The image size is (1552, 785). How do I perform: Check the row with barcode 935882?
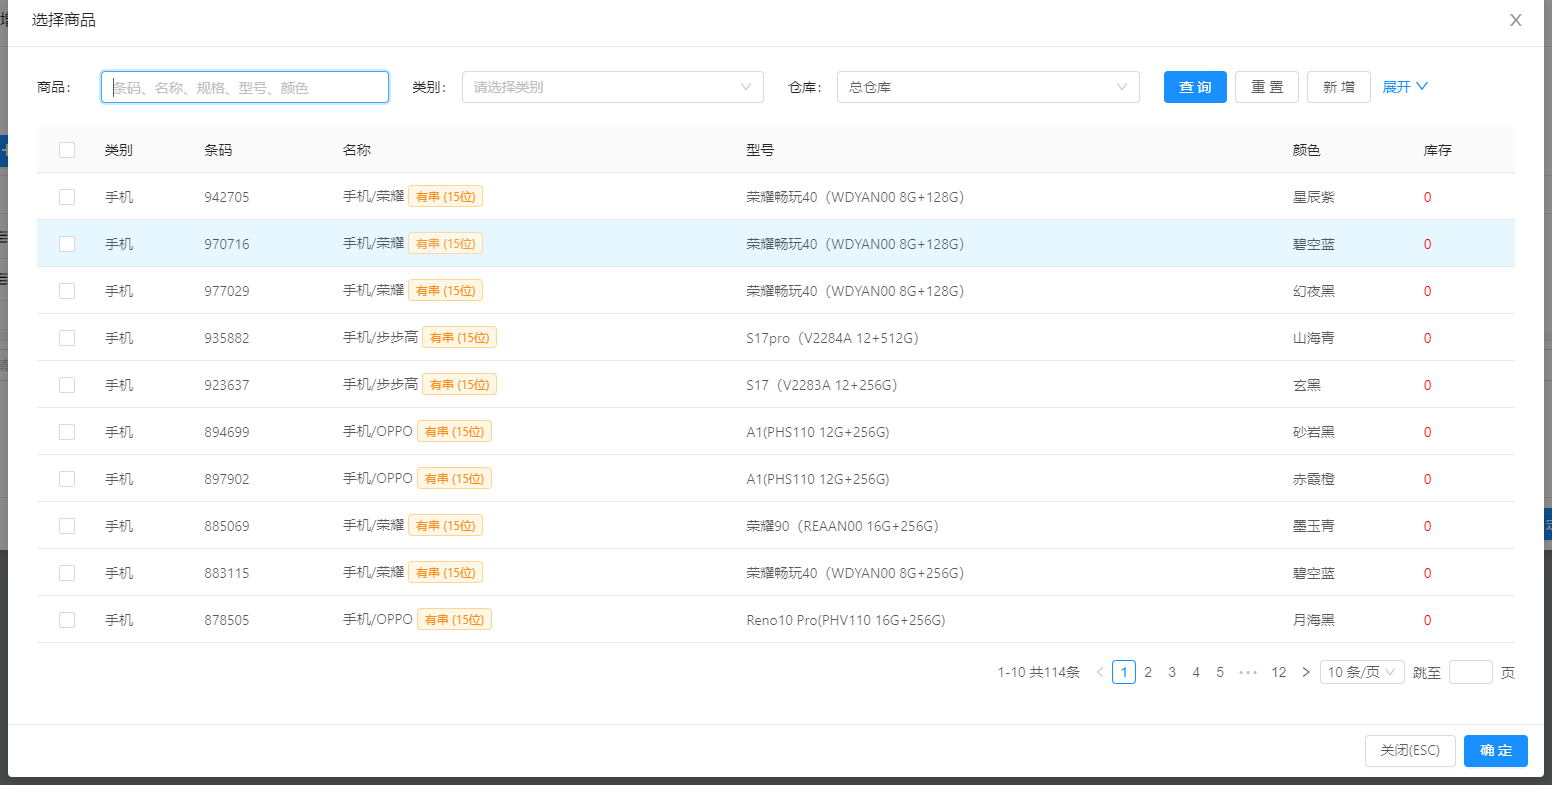pyautogui.click(x=67, y=338)
